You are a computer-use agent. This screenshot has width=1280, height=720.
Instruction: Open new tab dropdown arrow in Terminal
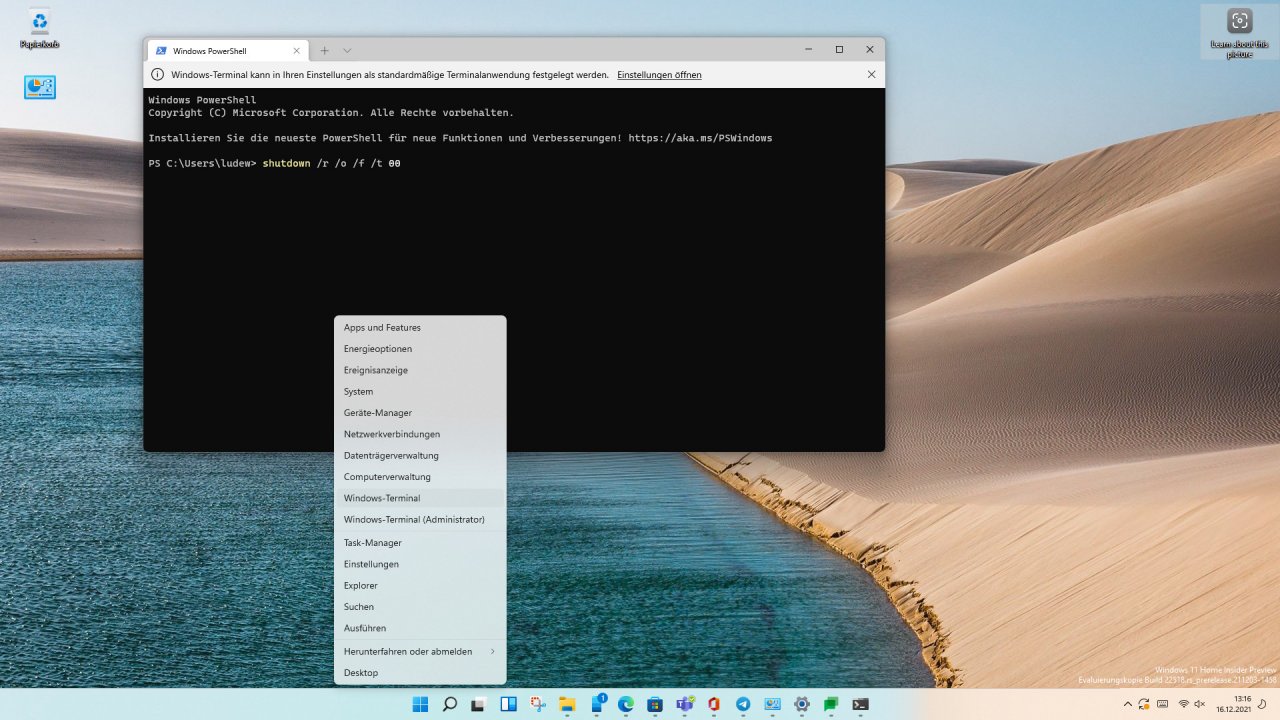tap(347, 50)
